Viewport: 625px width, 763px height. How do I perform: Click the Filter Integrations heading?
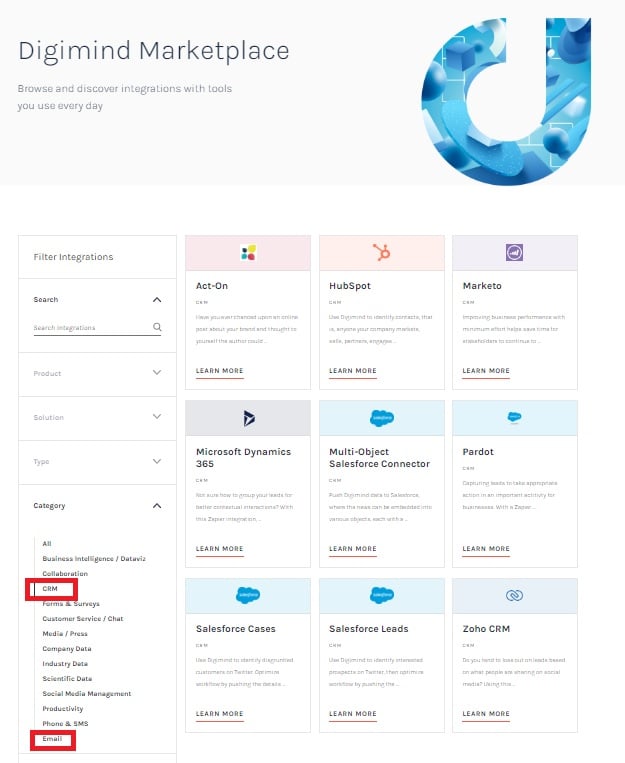click(73, 257)
